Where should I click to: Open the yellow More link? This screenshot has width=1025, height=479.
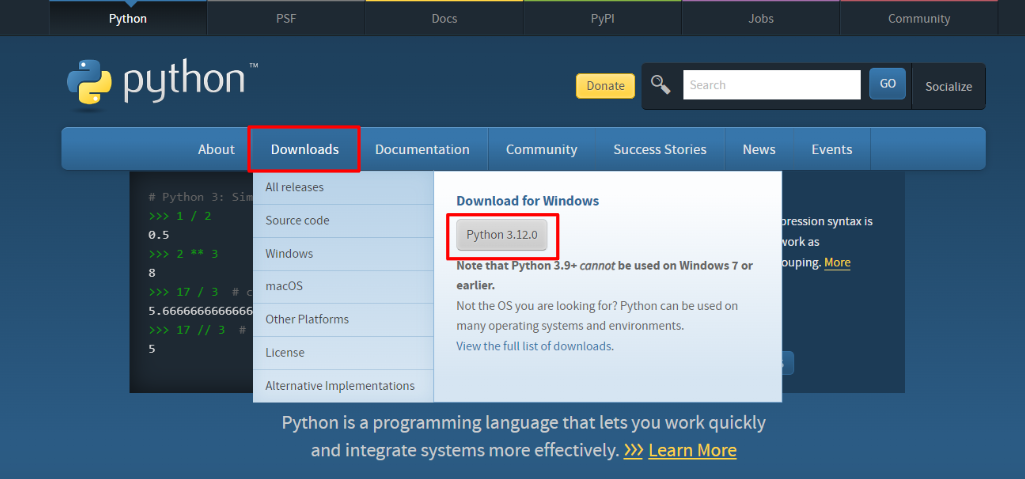(x=837, y=263)
